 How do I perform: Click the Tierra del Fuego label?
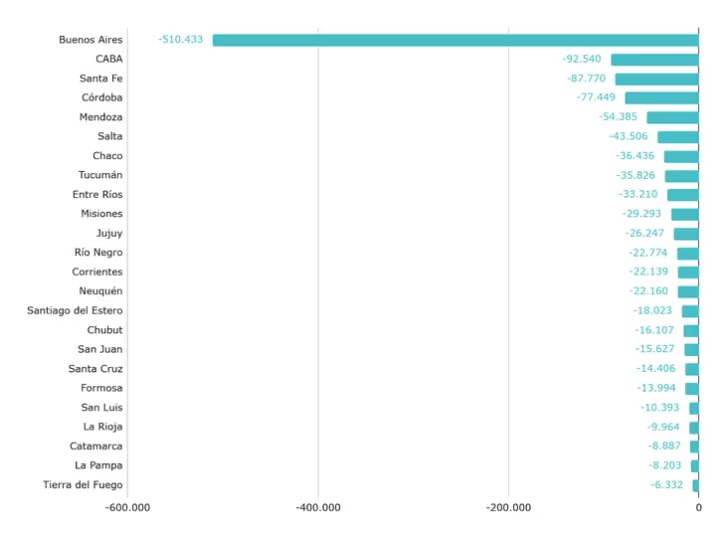click(84, 485)
